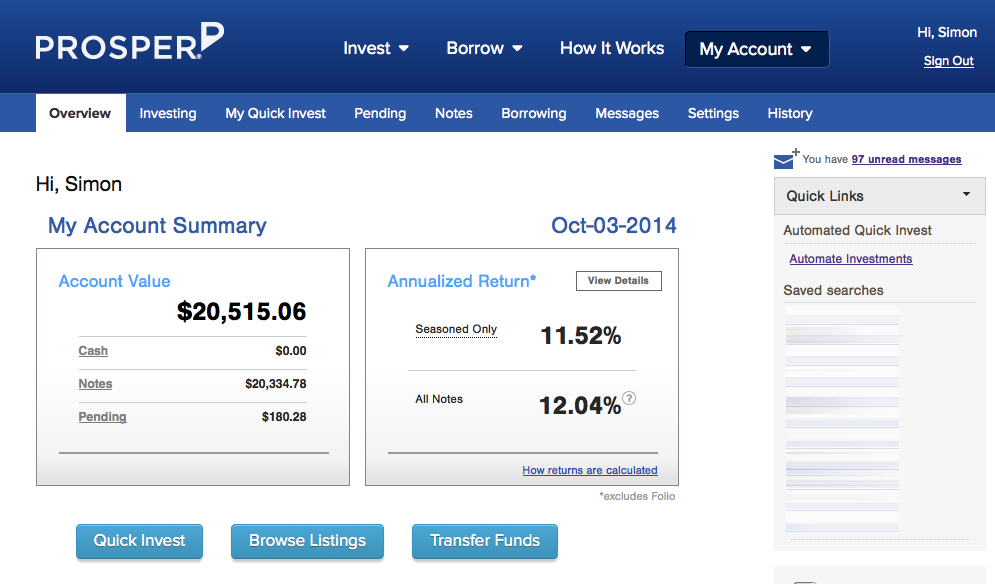
Task: Open the History tab
Action: coord(790,113)
